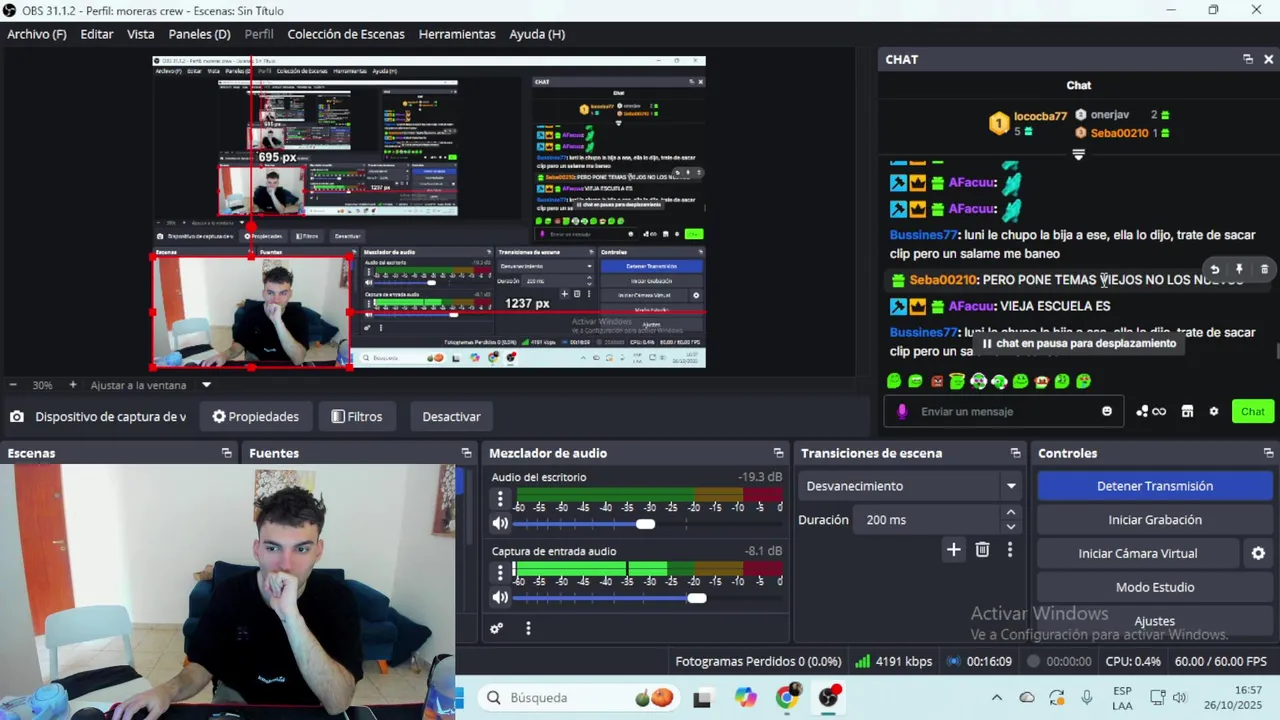Pop out the Transiciones de escena dock
Viewport: 1280px width, 720px height.
coord(1015,453)
